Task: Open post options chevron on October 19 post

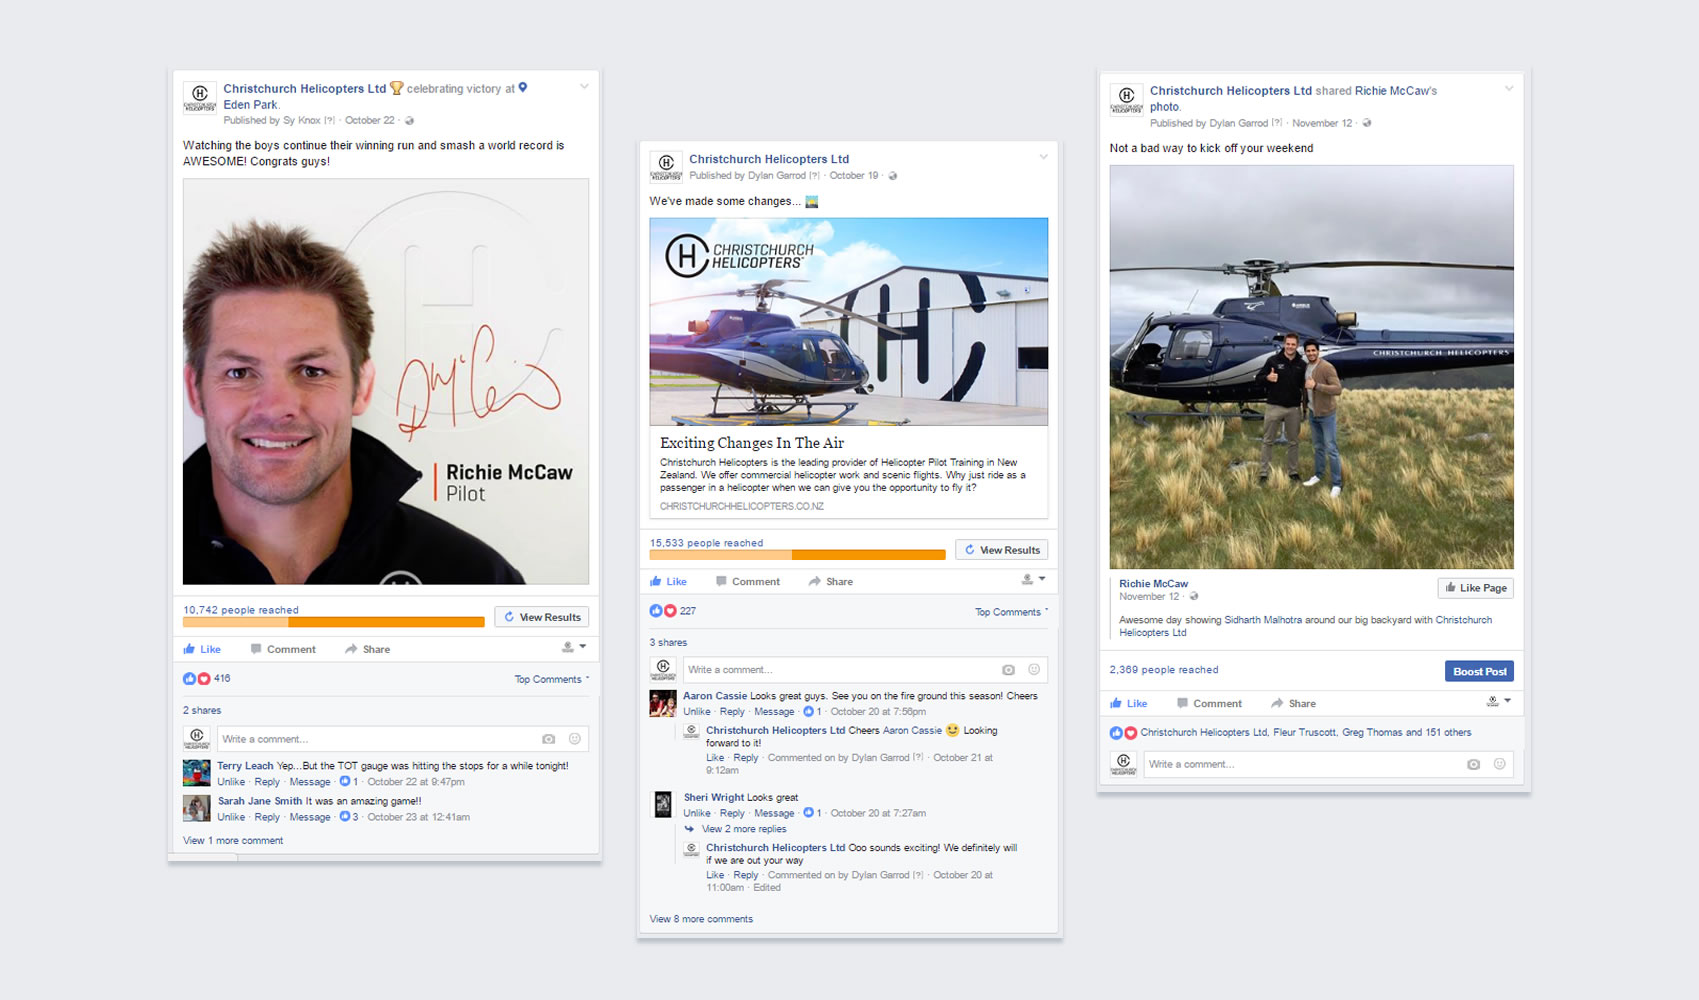Action: (1043, 157)
